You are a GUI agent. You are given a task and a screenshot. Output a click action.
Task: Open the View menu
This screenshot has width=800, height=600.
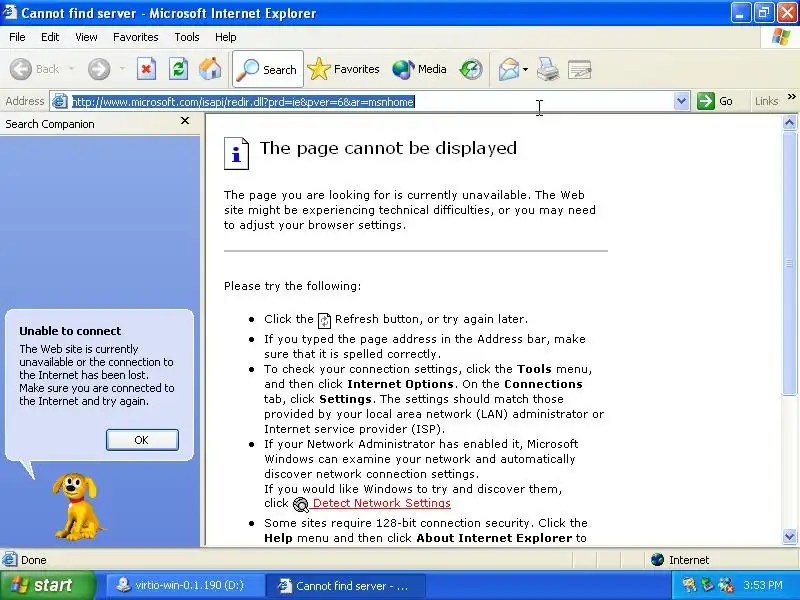pos(86,37)
